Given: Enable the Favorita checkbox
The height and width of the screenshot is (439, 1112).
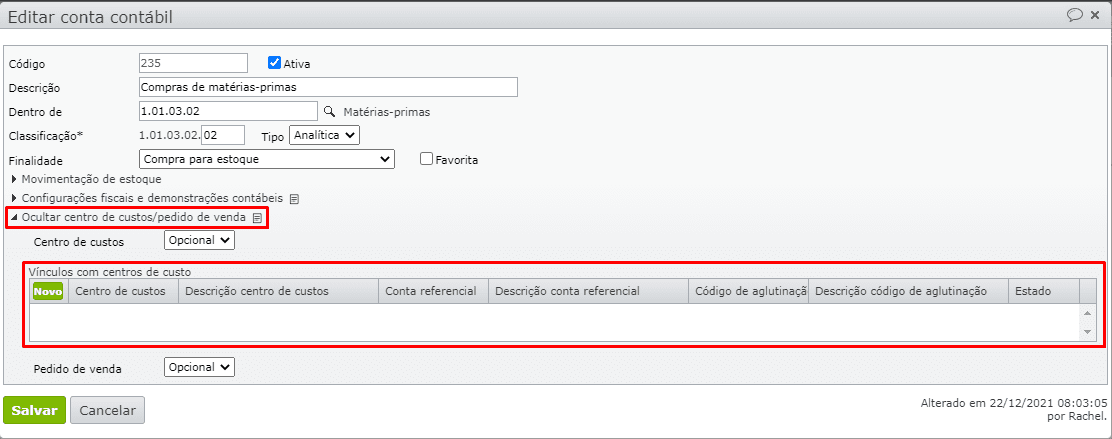Looking at the screenshot, I should tap(427, 159).
